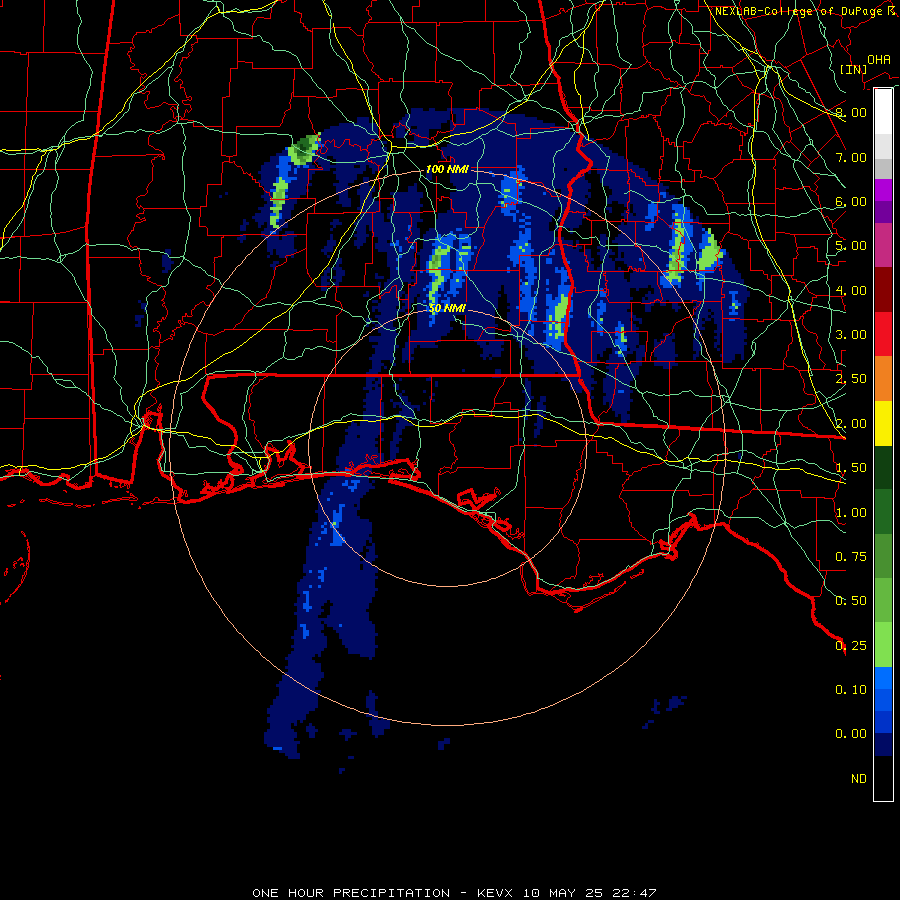Click the [IN] units label
The width and height of the screenshot is (900, 900).
point(853,69)
